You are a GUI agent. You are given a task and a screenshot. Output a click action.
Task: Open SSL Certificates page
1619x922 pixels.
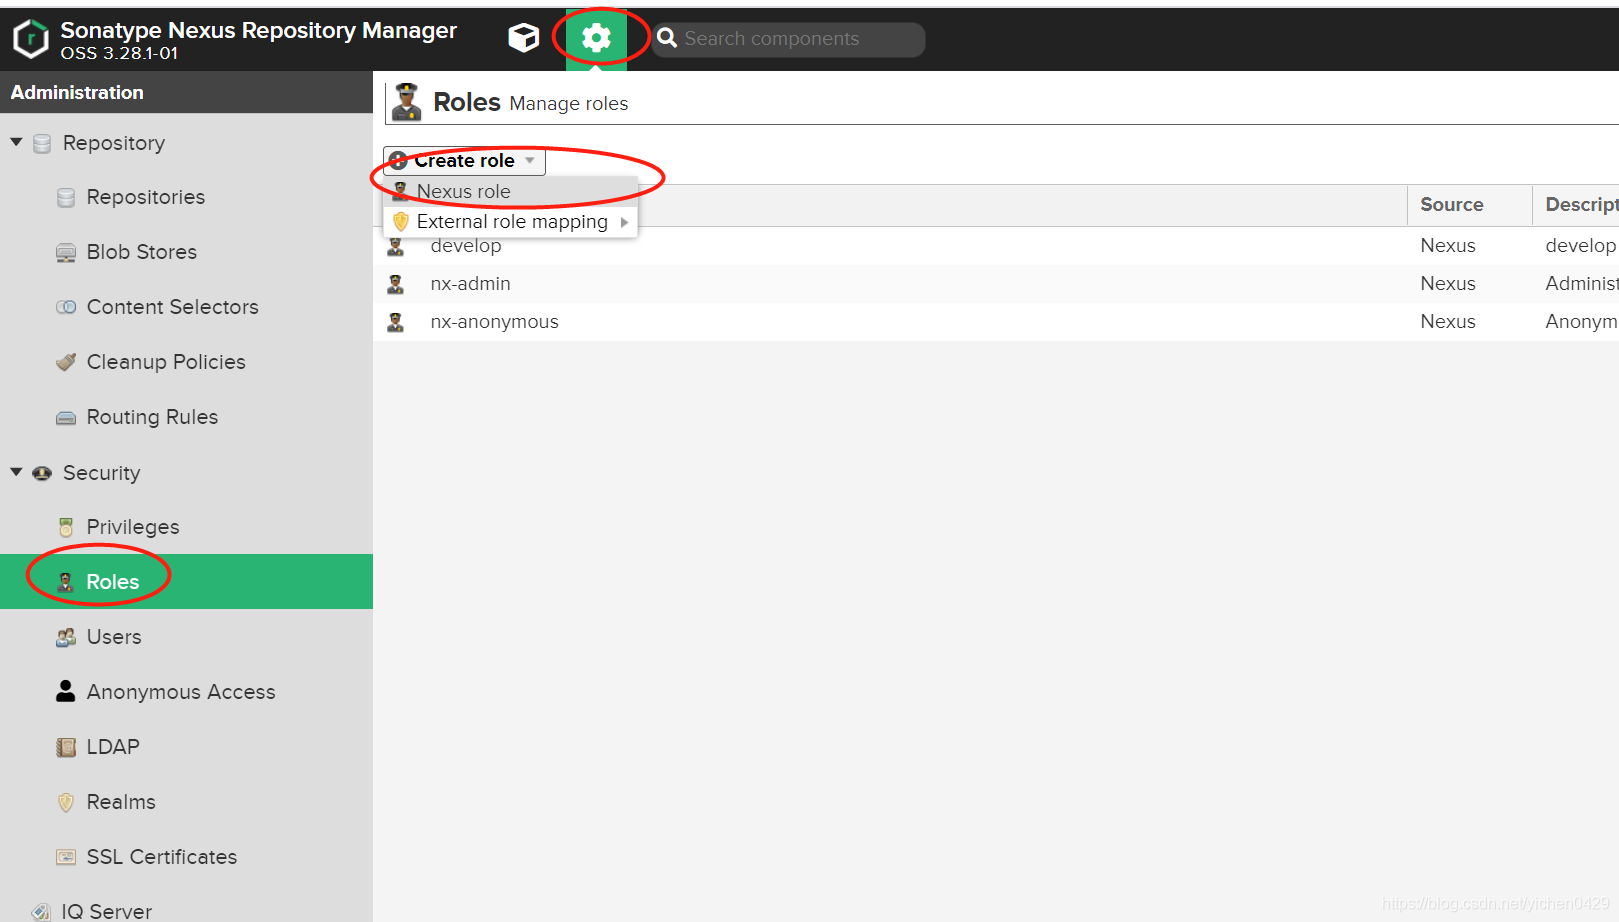click(162, 857)
